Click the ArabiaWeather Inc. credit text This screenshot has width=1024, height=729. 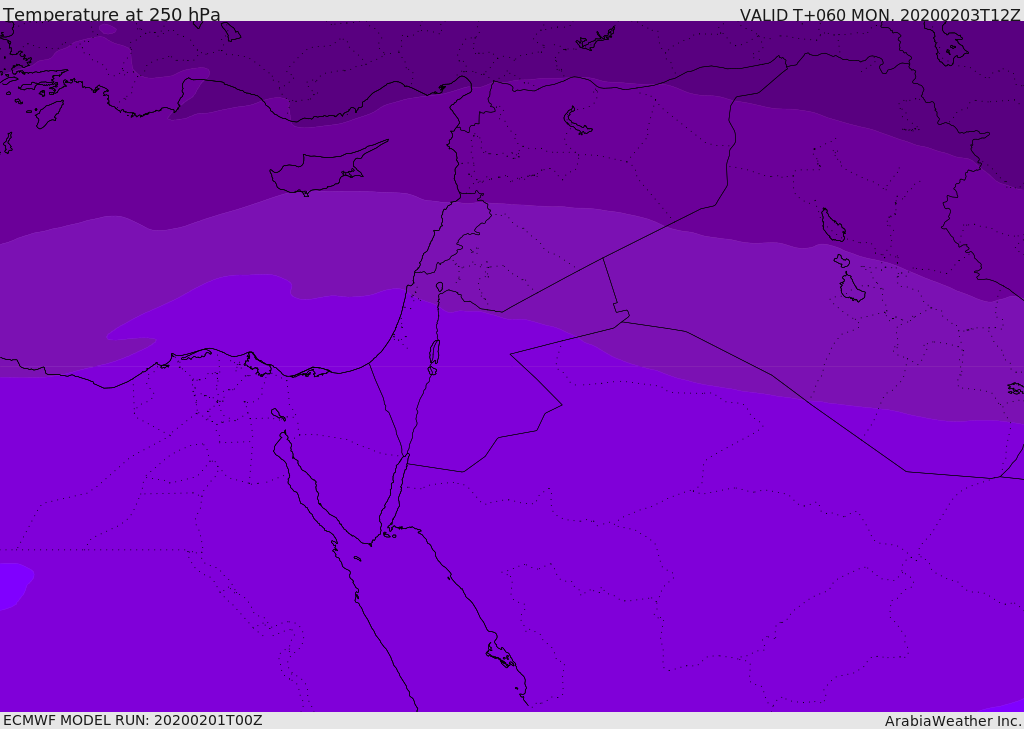click(x=953, y=721)
